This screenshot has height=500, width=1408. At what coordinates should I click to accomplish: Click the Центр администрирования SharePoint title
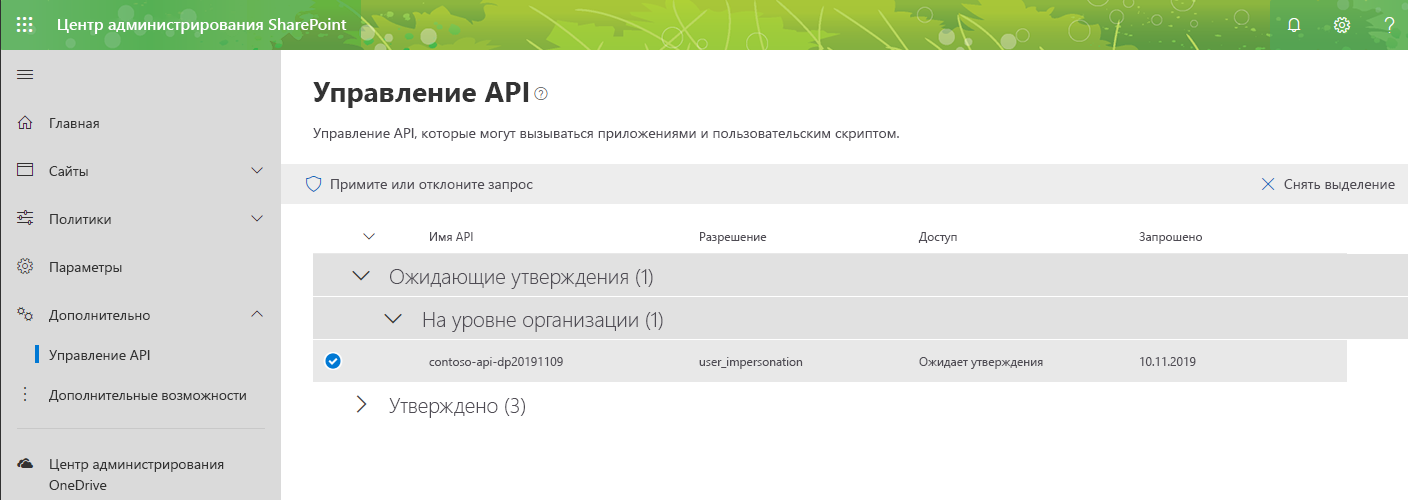coord(203,25)
